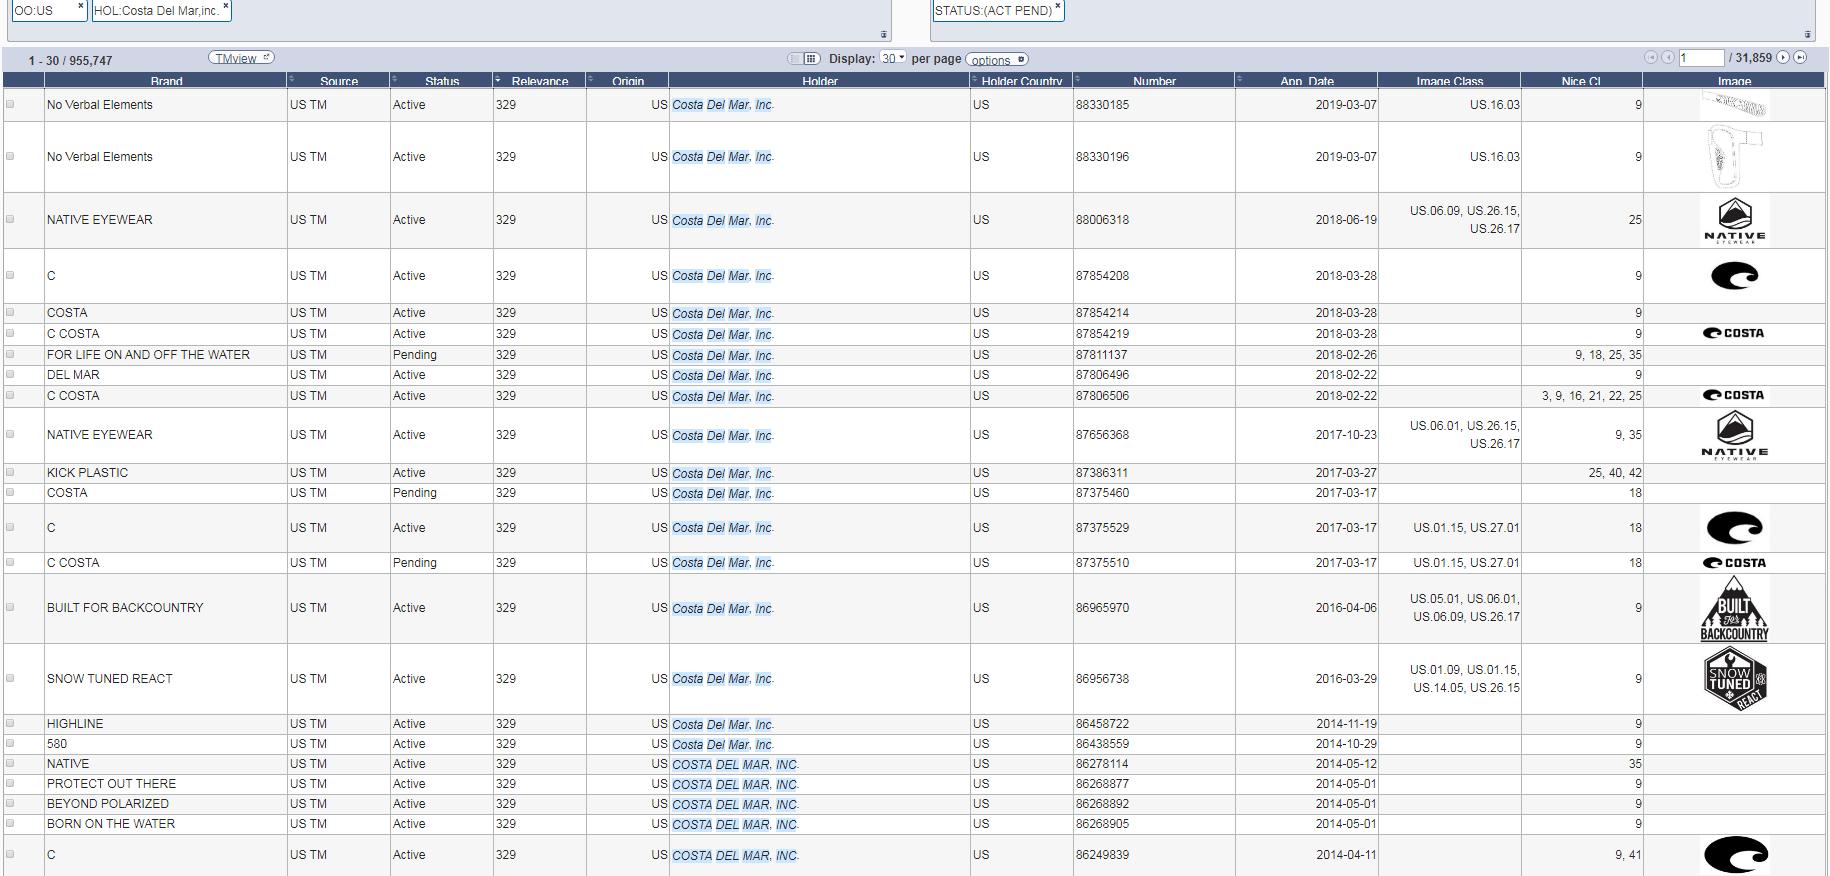Collapse the filter box containing OO:US
This screenshot has height=876, width=1830.
[883, 35]
